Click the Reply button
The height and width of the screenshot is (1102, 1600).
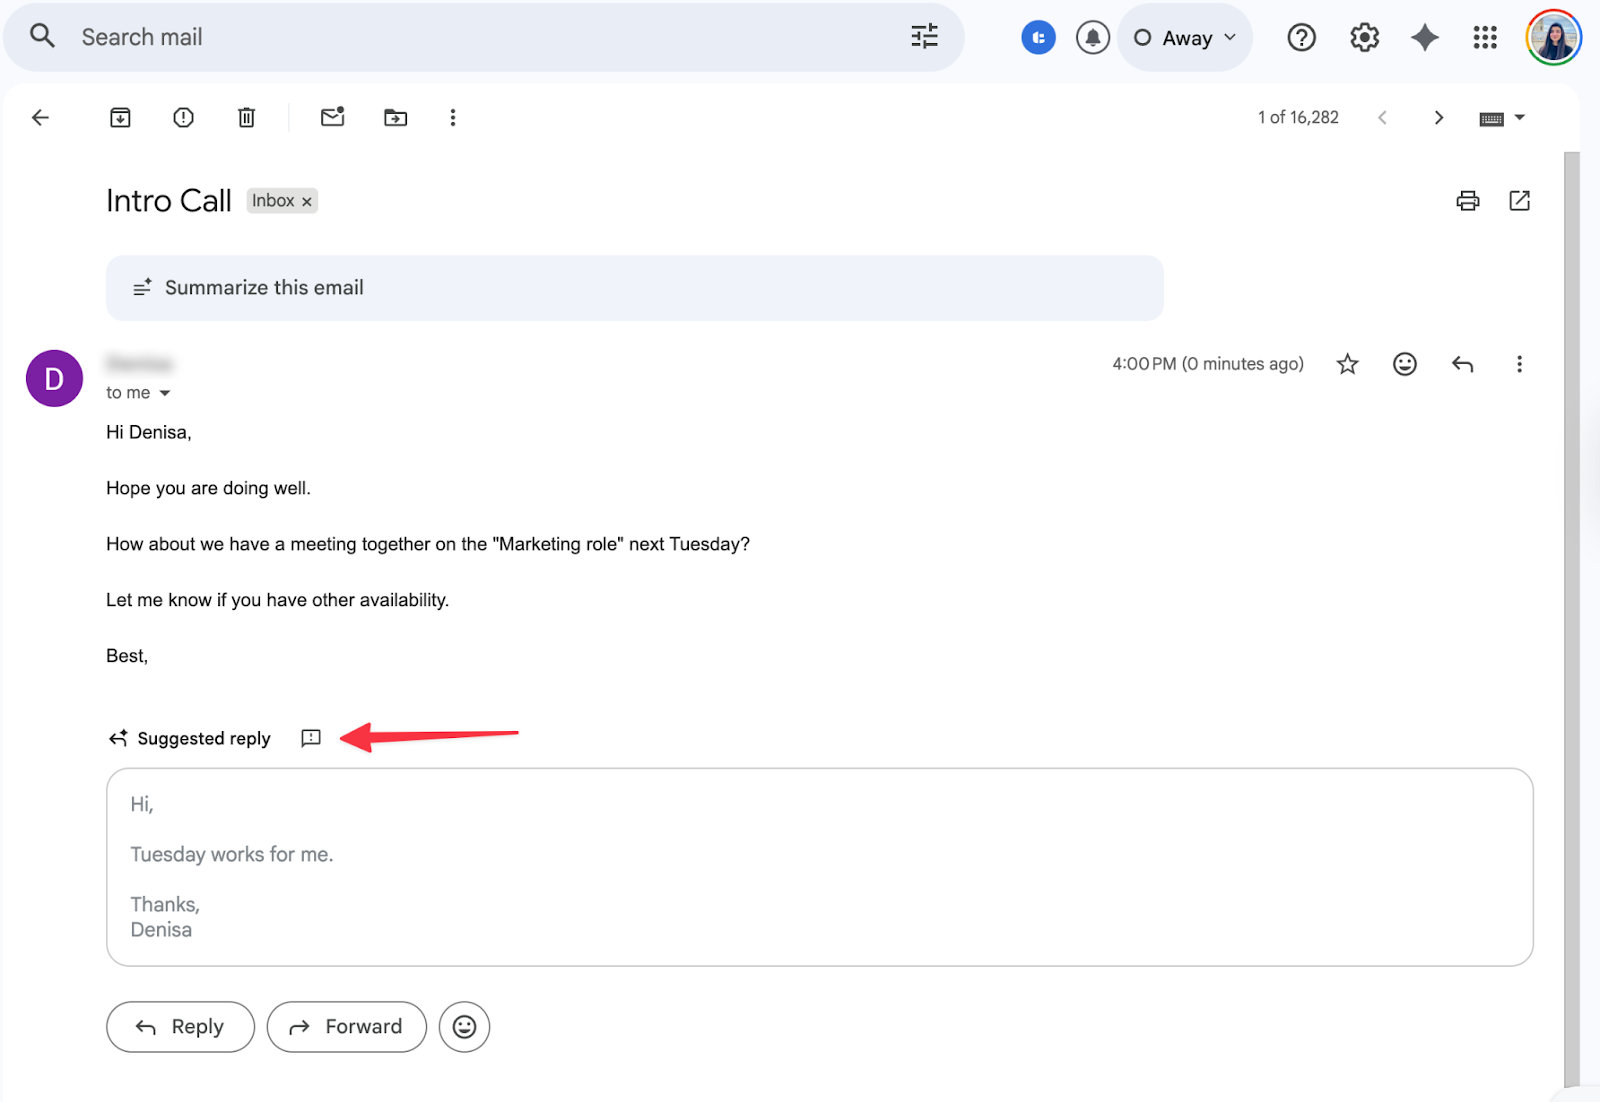point(180,1026)
